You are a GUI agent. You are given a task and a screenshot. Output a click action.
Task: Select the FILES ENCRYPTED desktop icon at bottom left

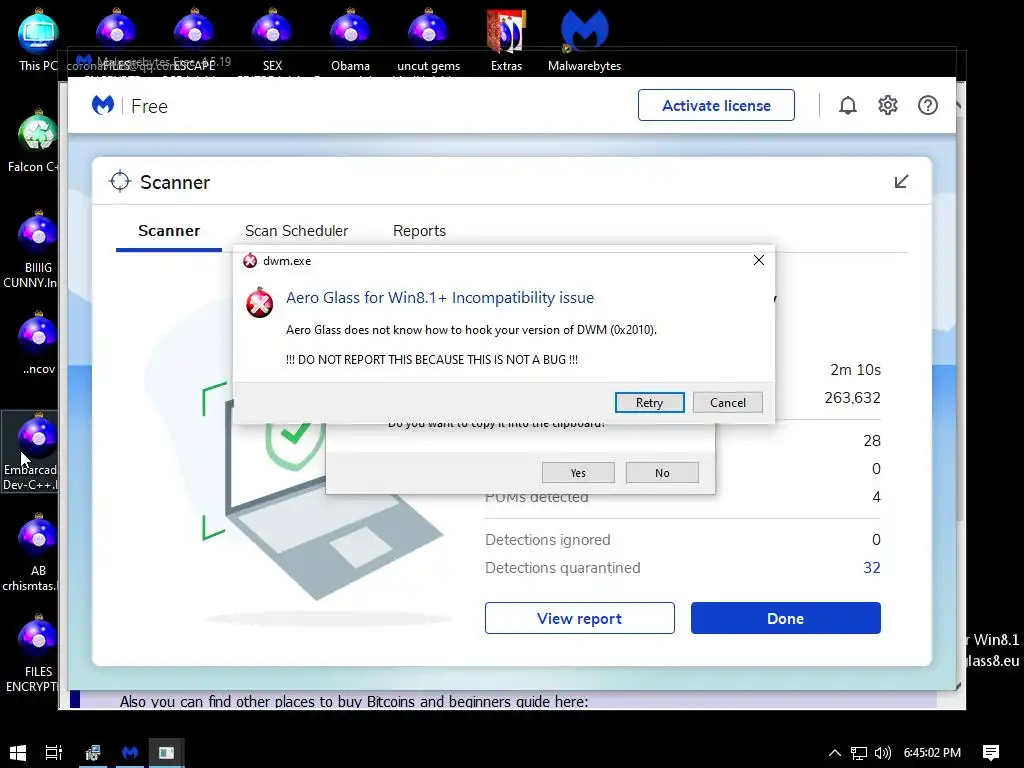pyautogui.click(x=33, y=653)
